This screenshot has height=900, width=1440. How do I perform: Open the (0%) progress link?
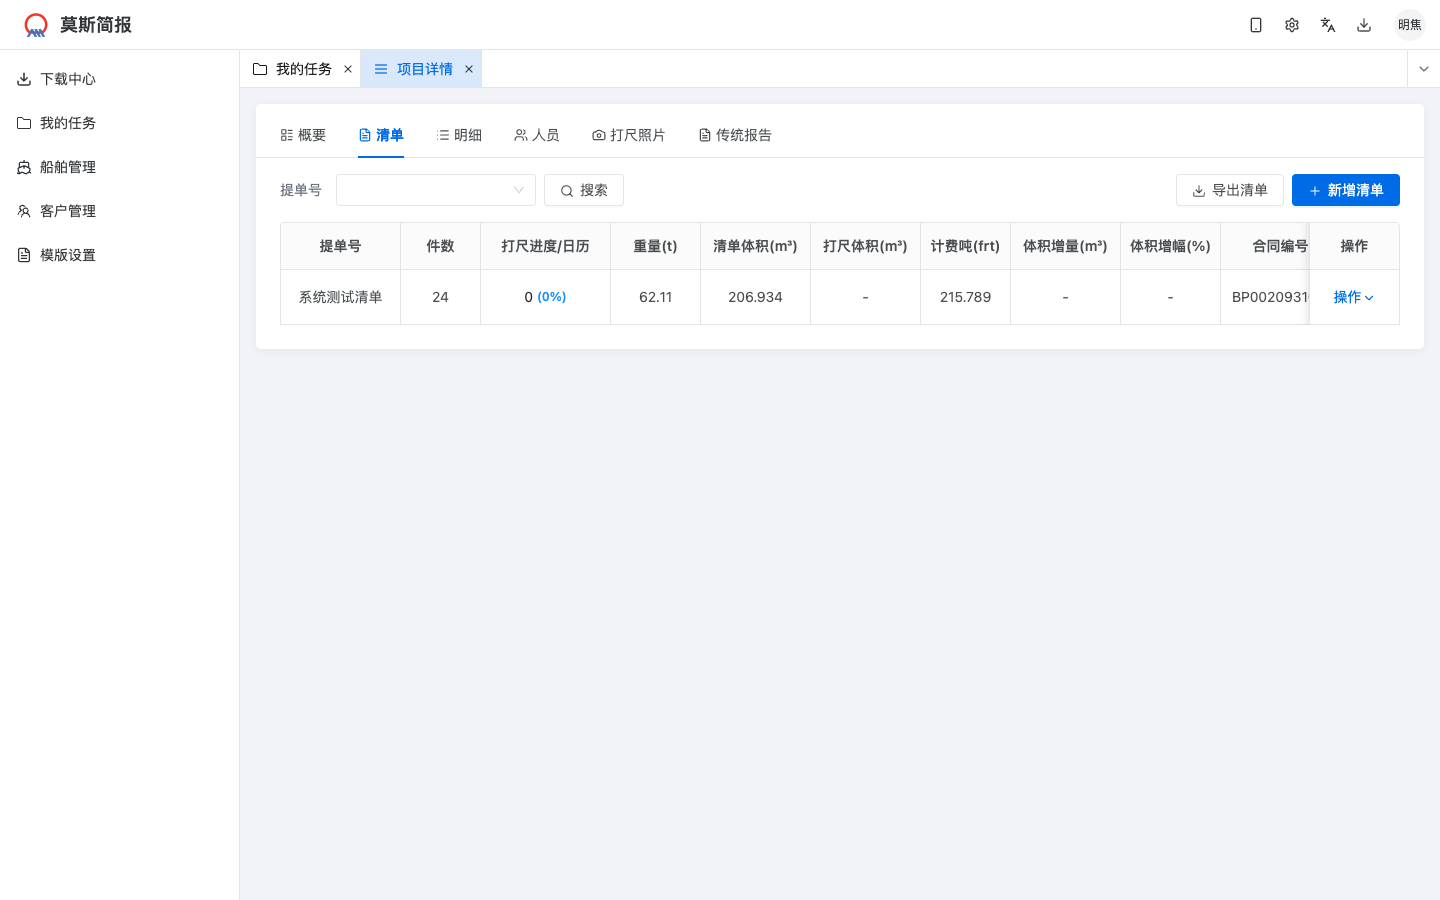tap(551, 296)
